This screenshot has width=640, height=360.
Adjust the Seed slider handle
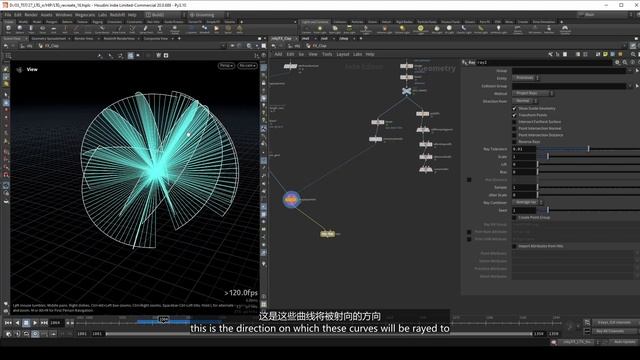548,210
